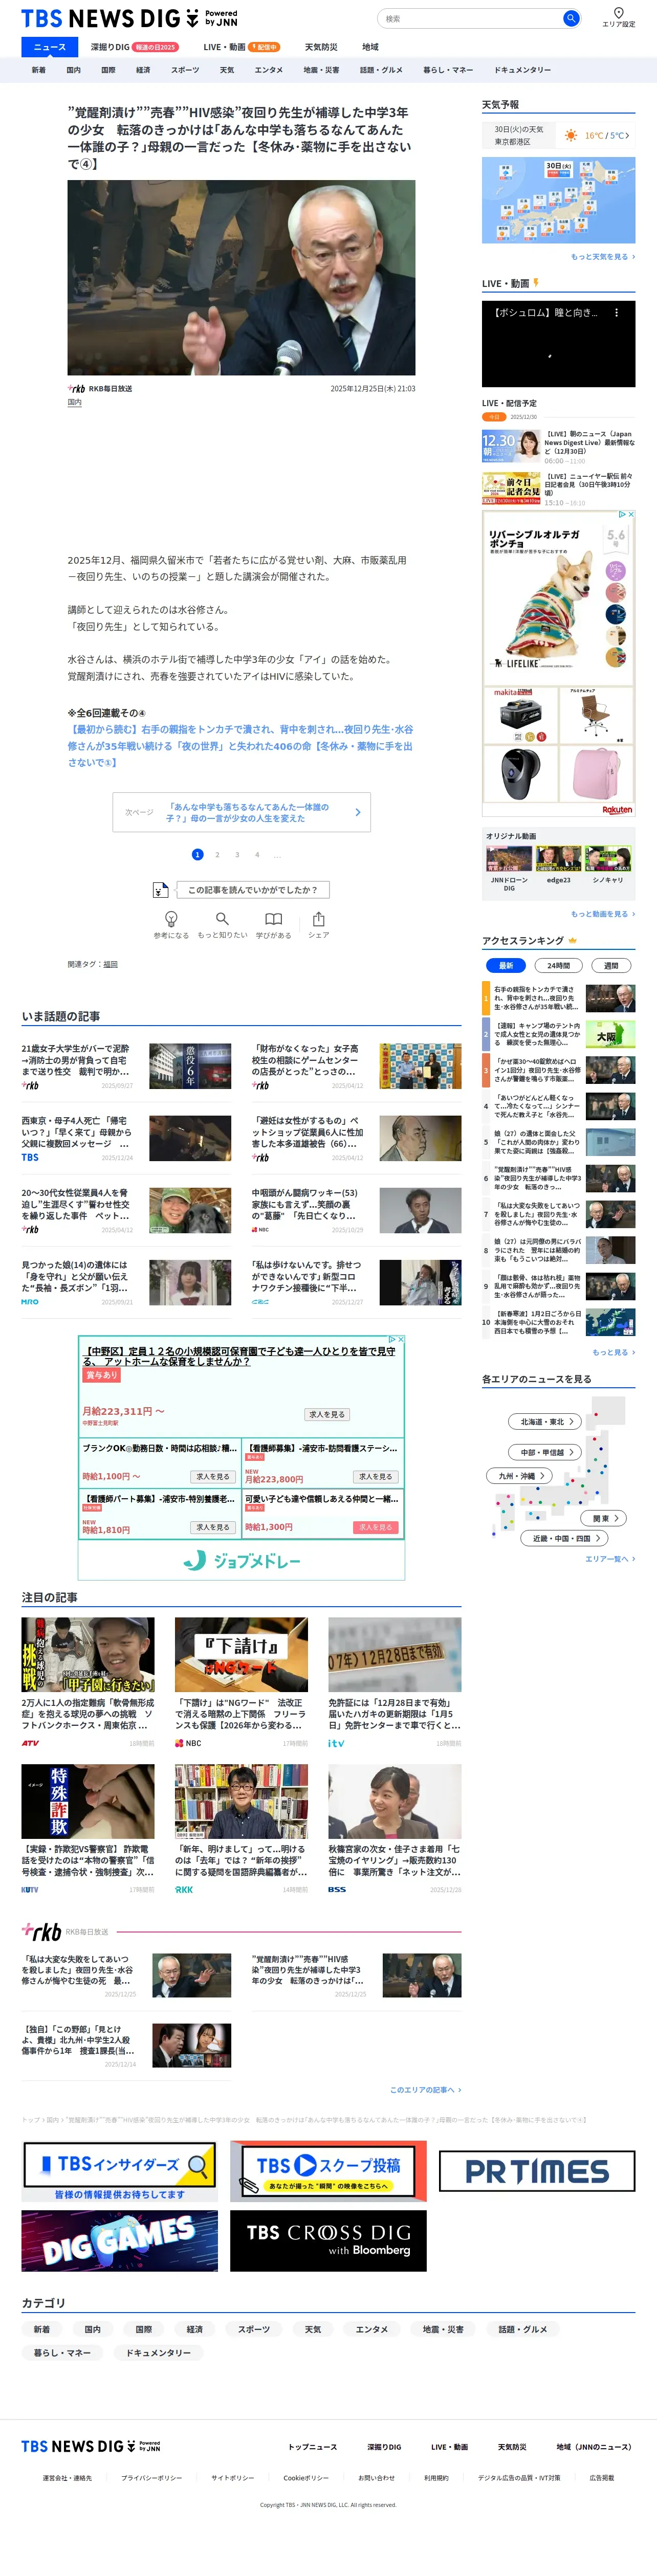This screenshot has height=2576, width=657.
Task: Open the video player three-dot menu
Action: (x=616, y=312)
